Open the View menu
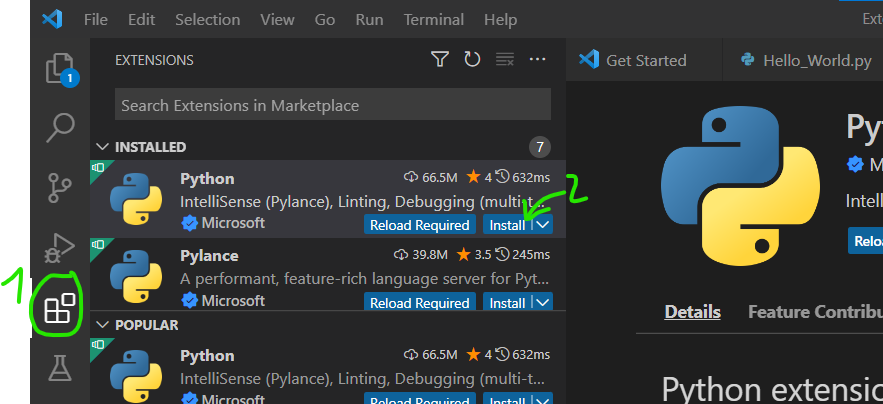 277,20
